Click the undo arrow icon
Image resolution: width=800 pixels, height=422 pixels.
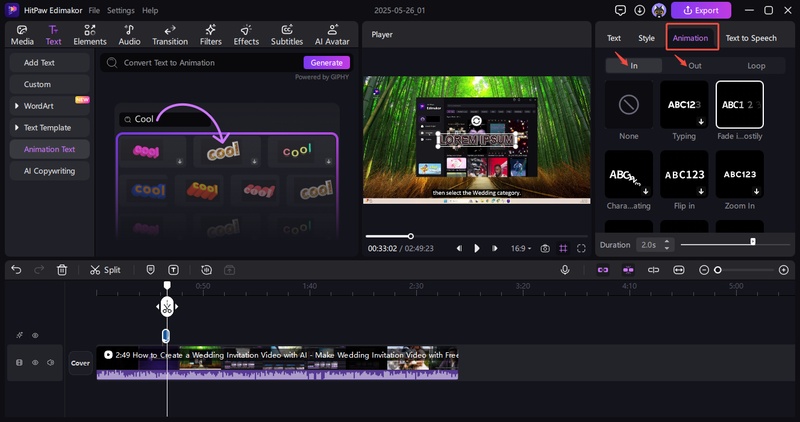click(x=16, y=269)
